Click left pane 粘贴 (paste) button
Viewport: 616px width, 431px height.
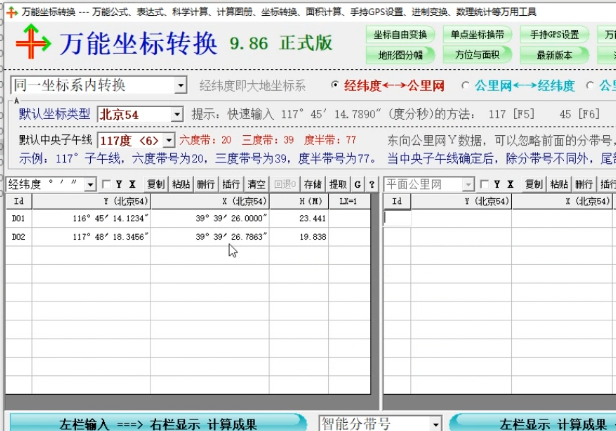click(x=181, y=184)
